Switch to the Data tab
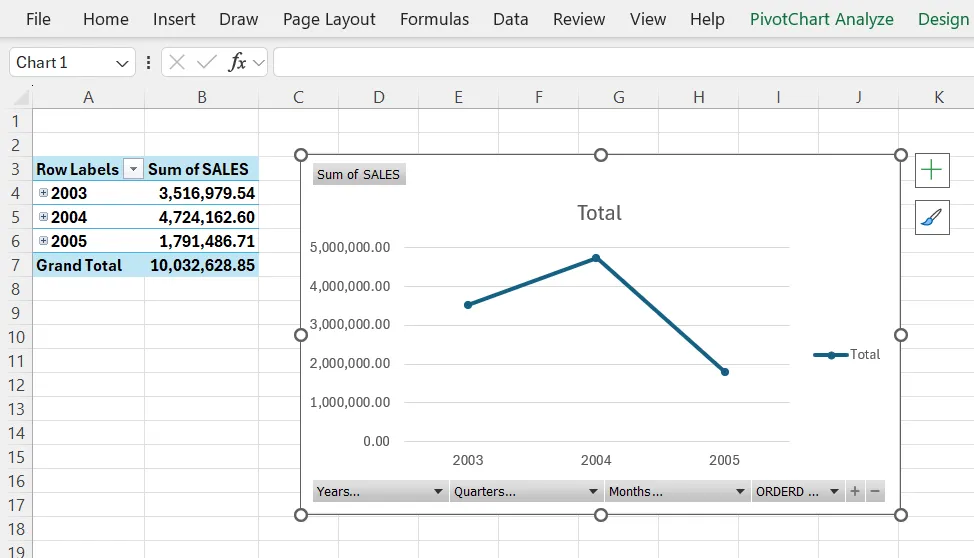The image size is (974, 558). pos(511,19)
